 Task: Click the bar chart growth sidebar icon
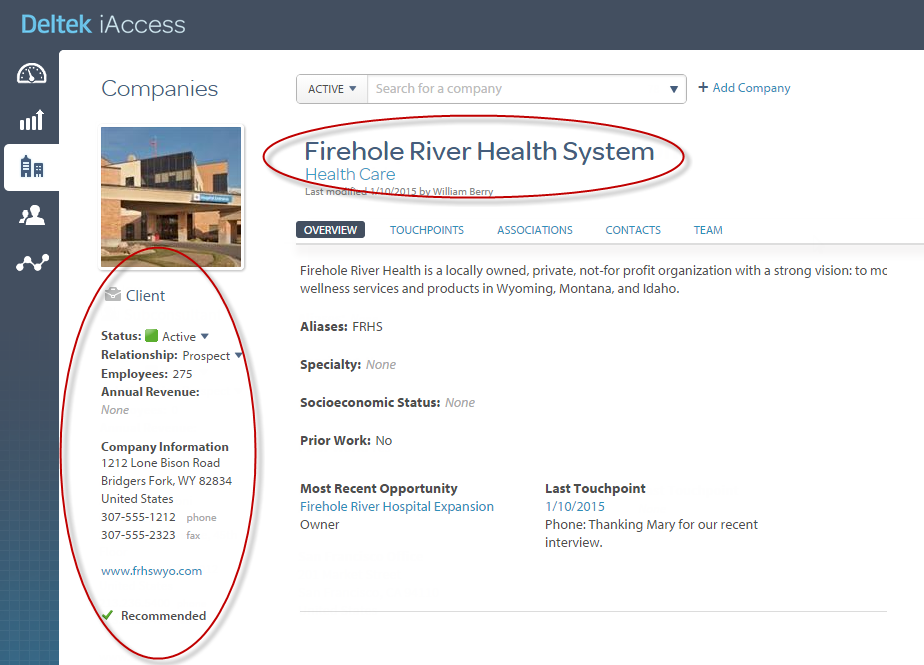[32, 121]
